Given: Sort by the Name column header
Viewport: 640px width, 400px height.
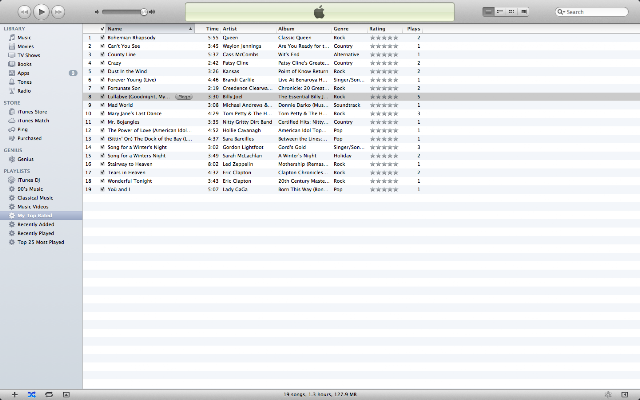Looking at the screenshot, I should (x=150, y=29).
